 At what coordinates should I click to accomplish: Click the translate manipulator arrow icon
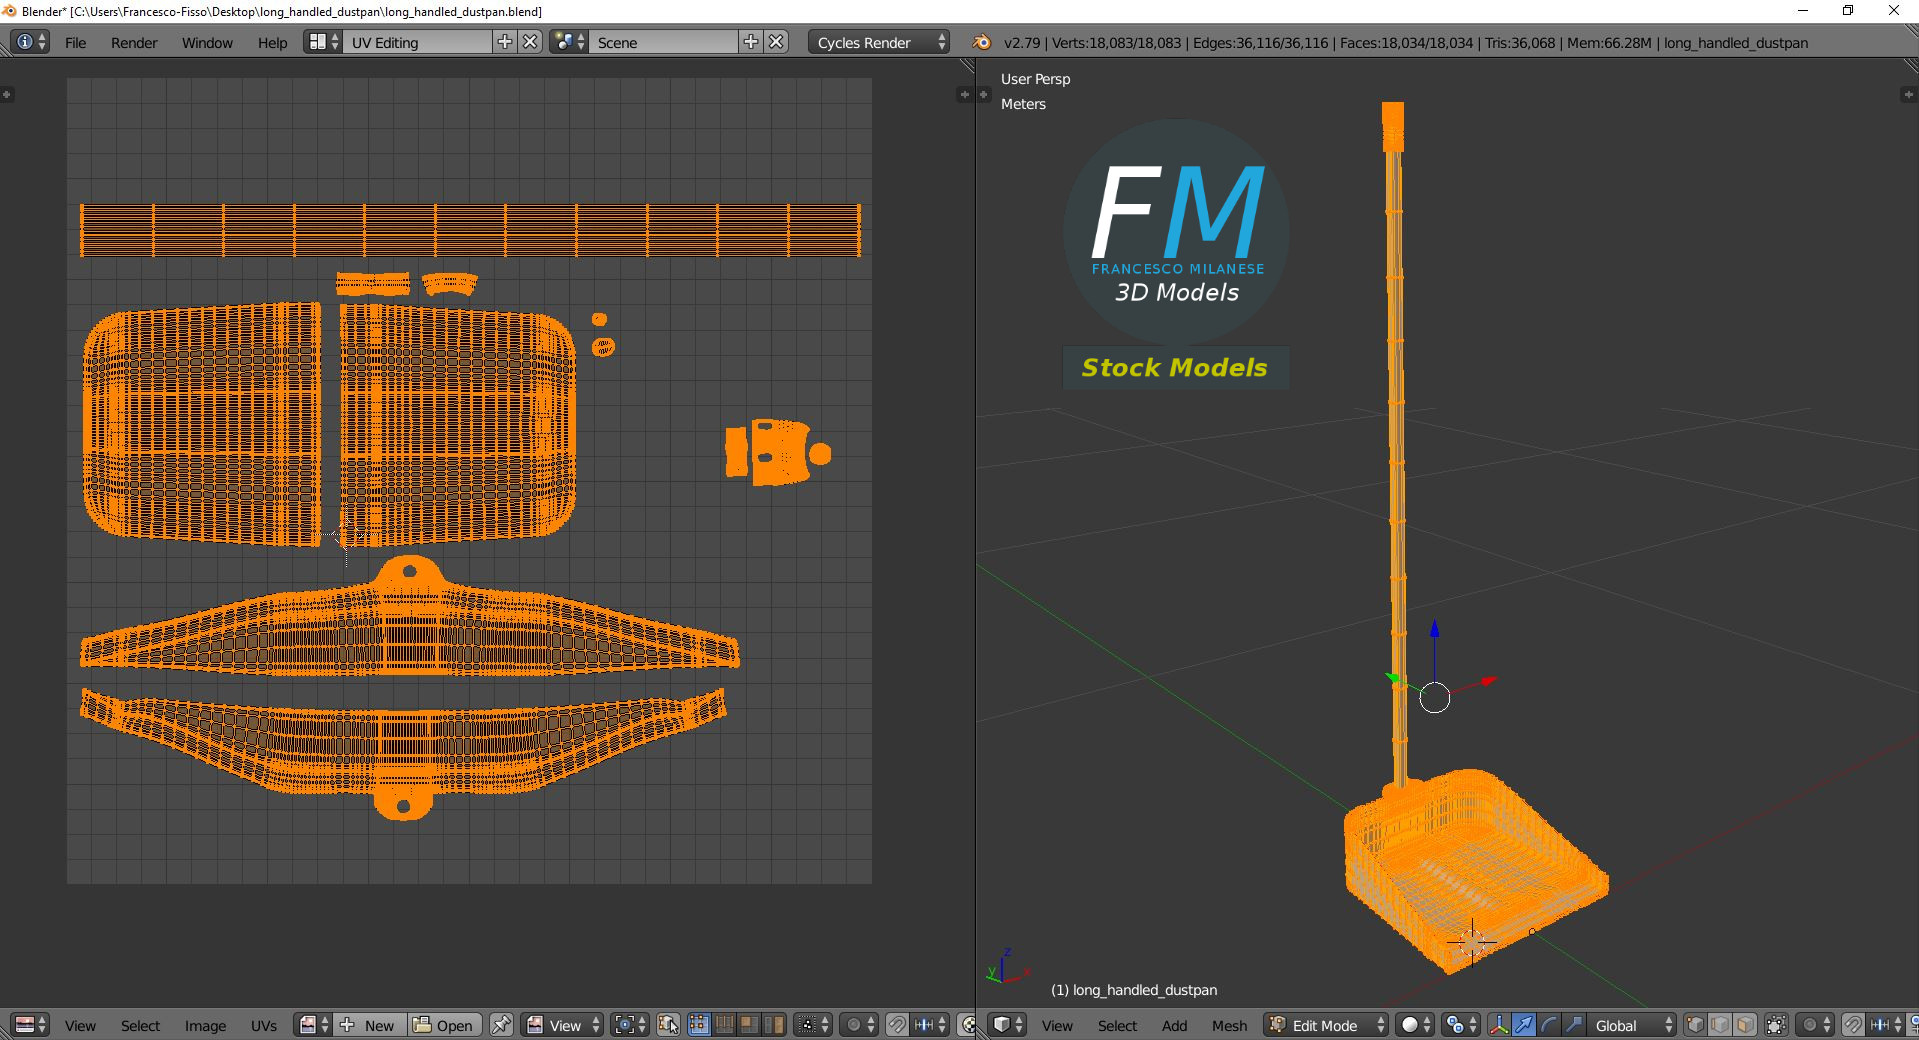(1524, 1025)
